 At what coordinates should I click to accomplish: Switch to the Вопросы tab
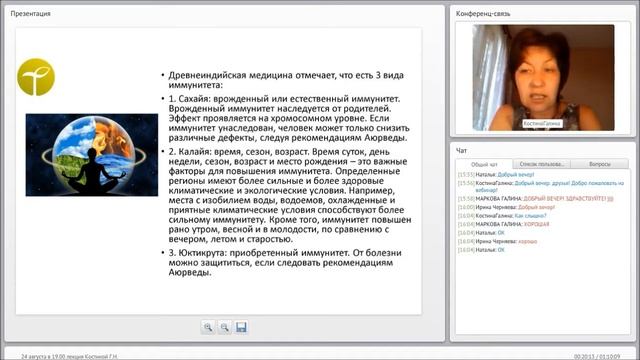coord(600,164)
